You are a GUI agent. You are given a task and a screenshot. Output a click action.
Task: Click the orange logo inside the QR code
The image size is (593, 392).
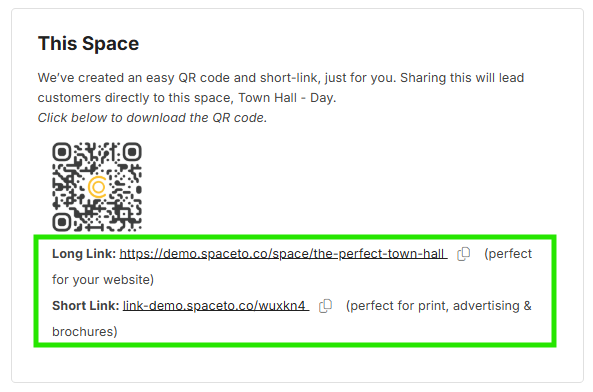[98, 187]
